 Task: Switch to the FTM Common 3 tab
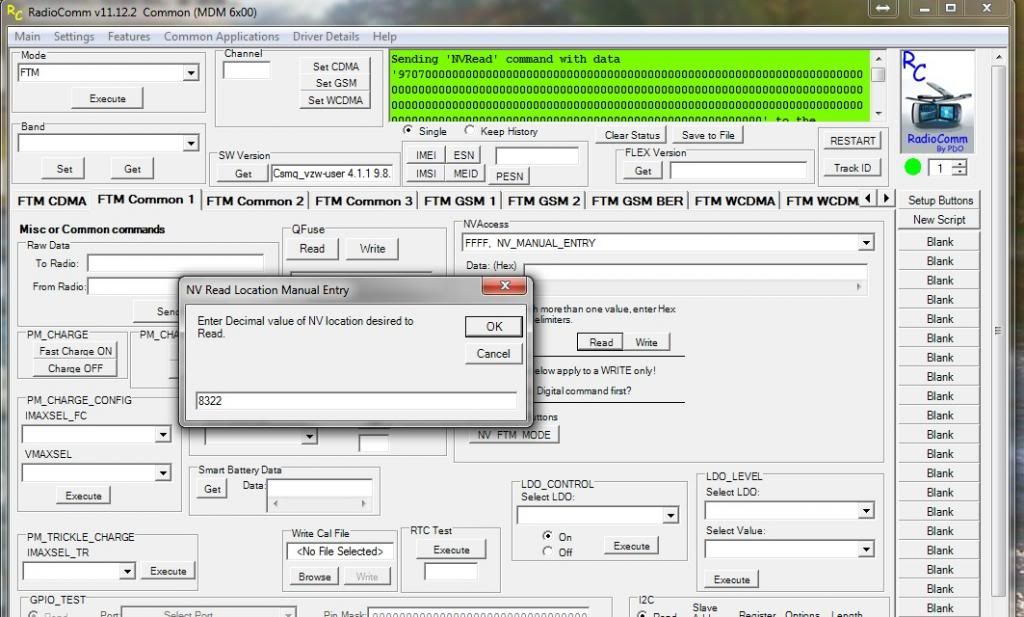(364, 201)
